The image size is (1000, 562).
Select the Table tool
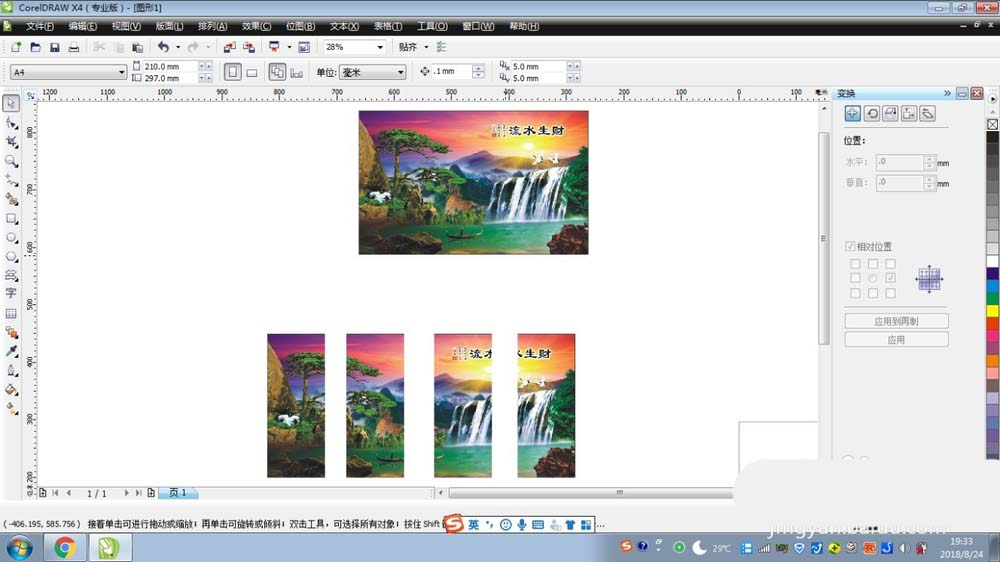point(11,313)
